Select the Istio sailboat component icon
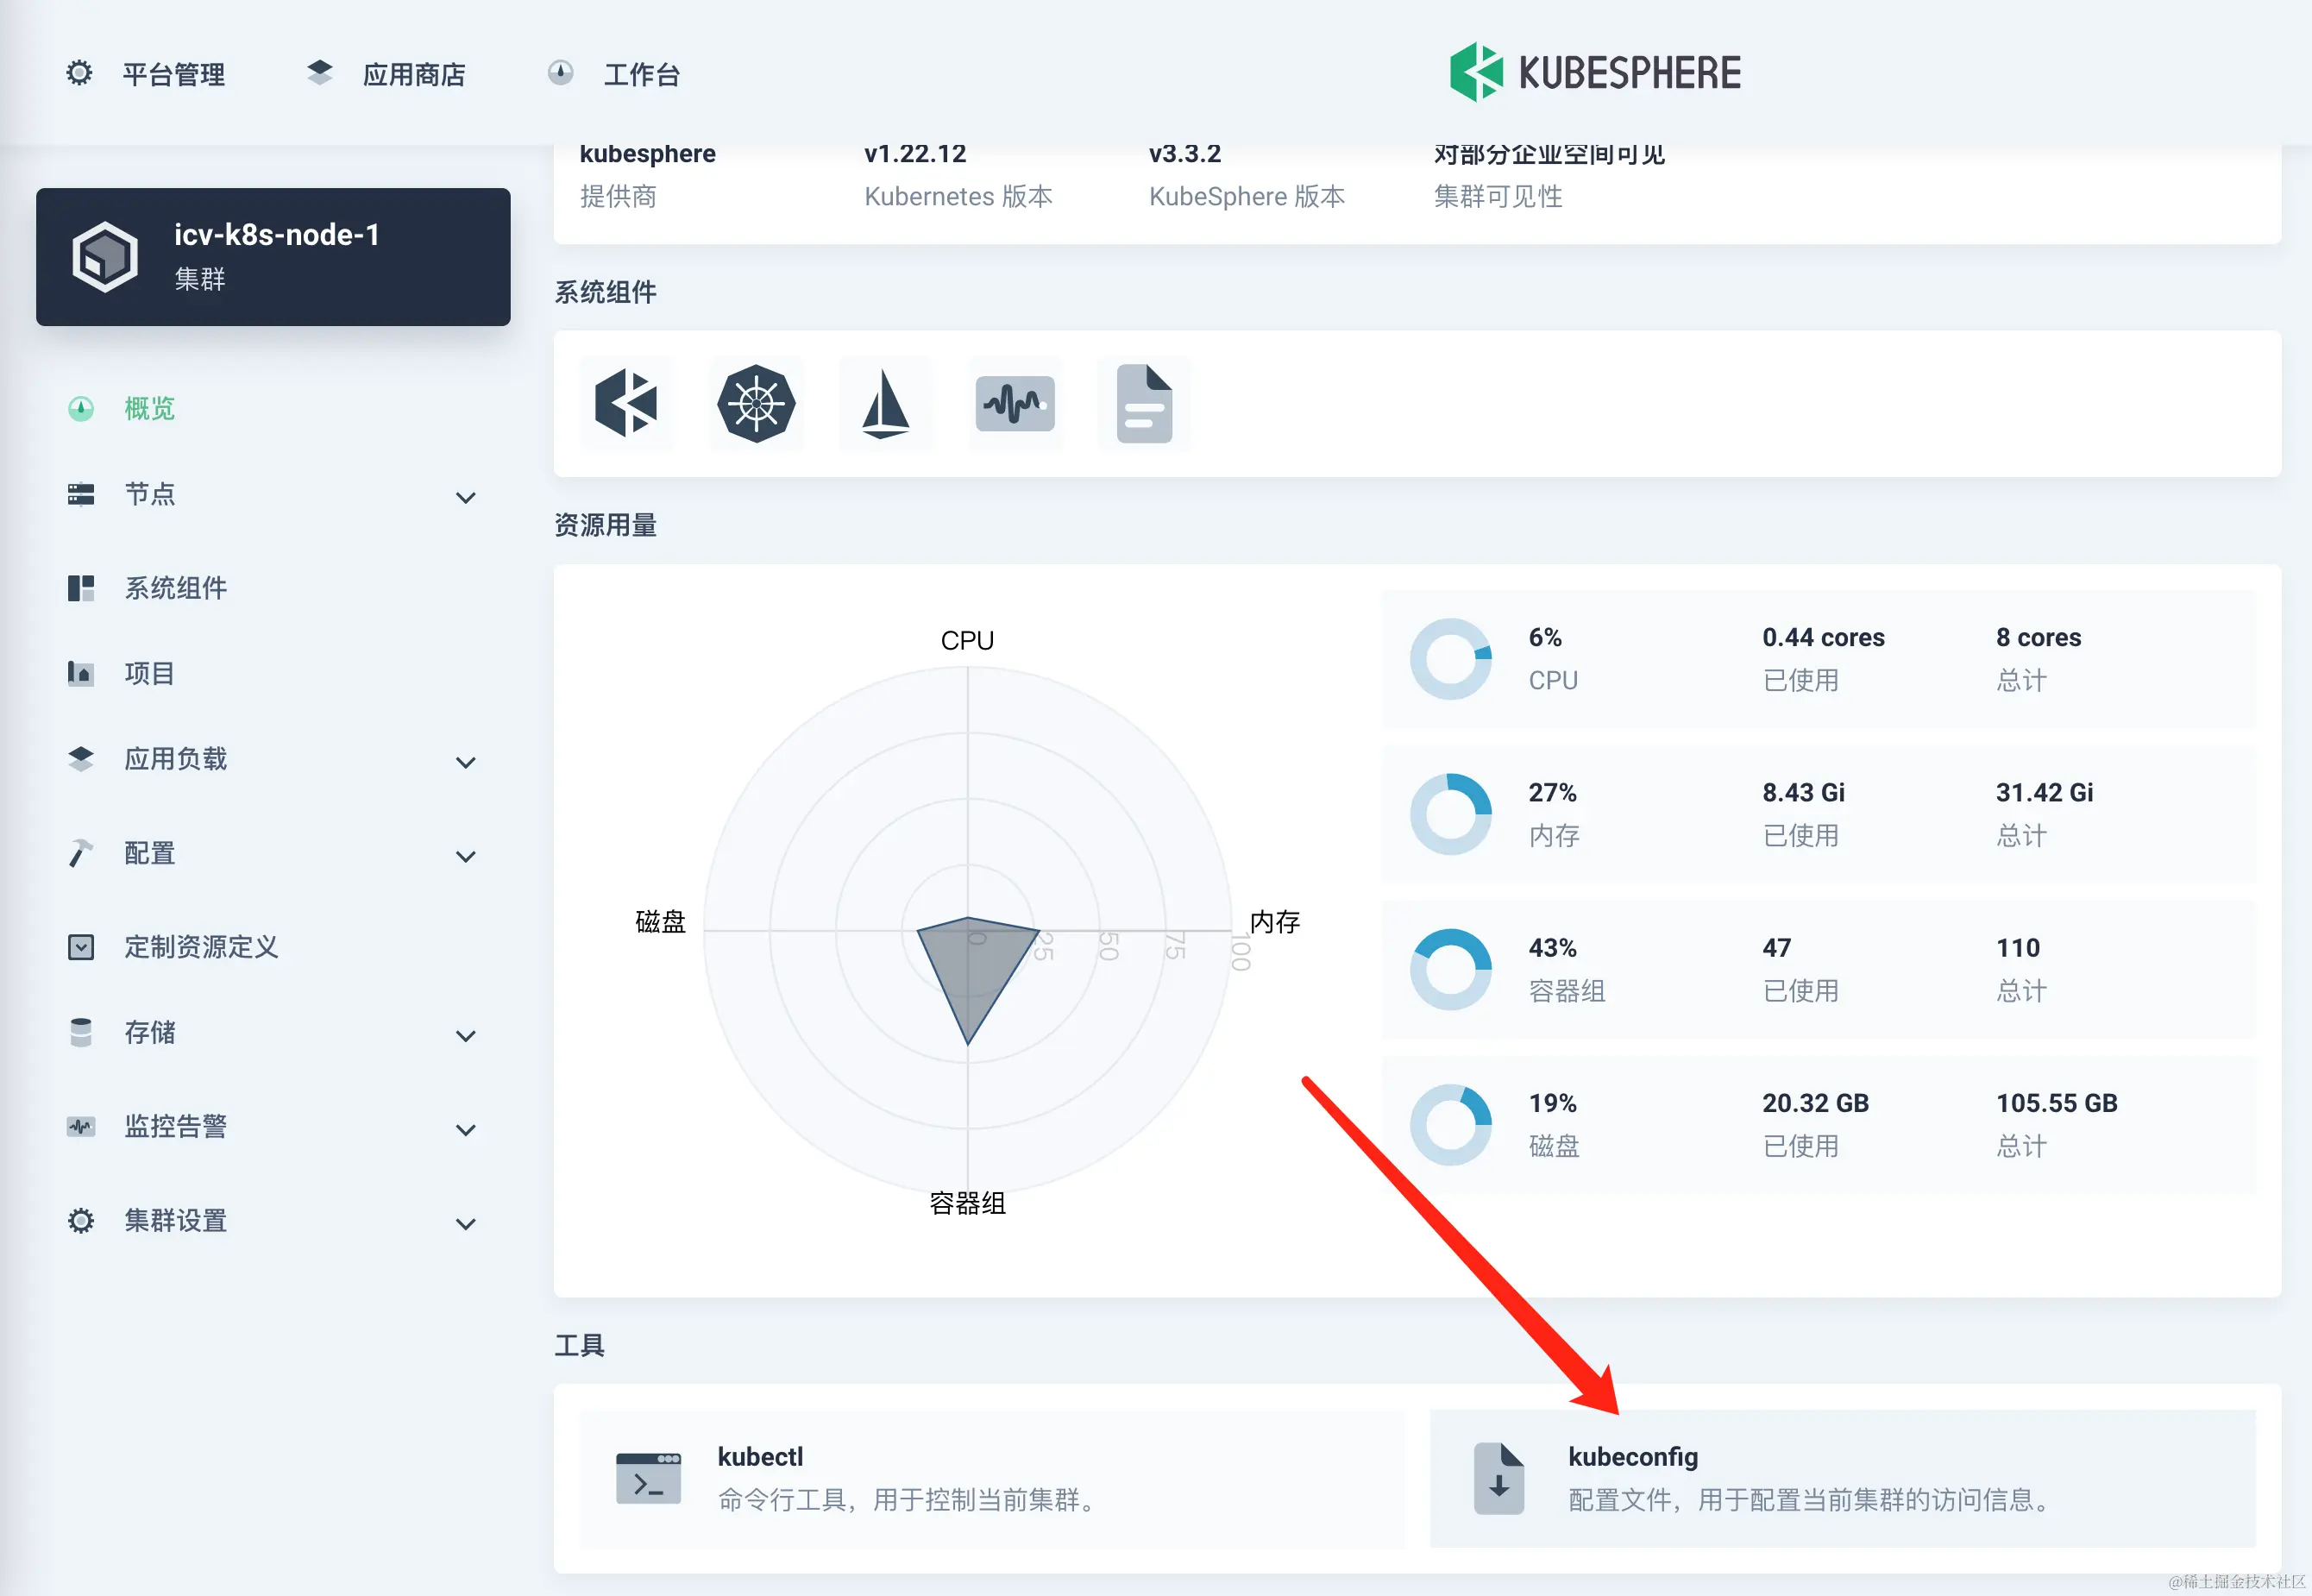 (885, 403)
